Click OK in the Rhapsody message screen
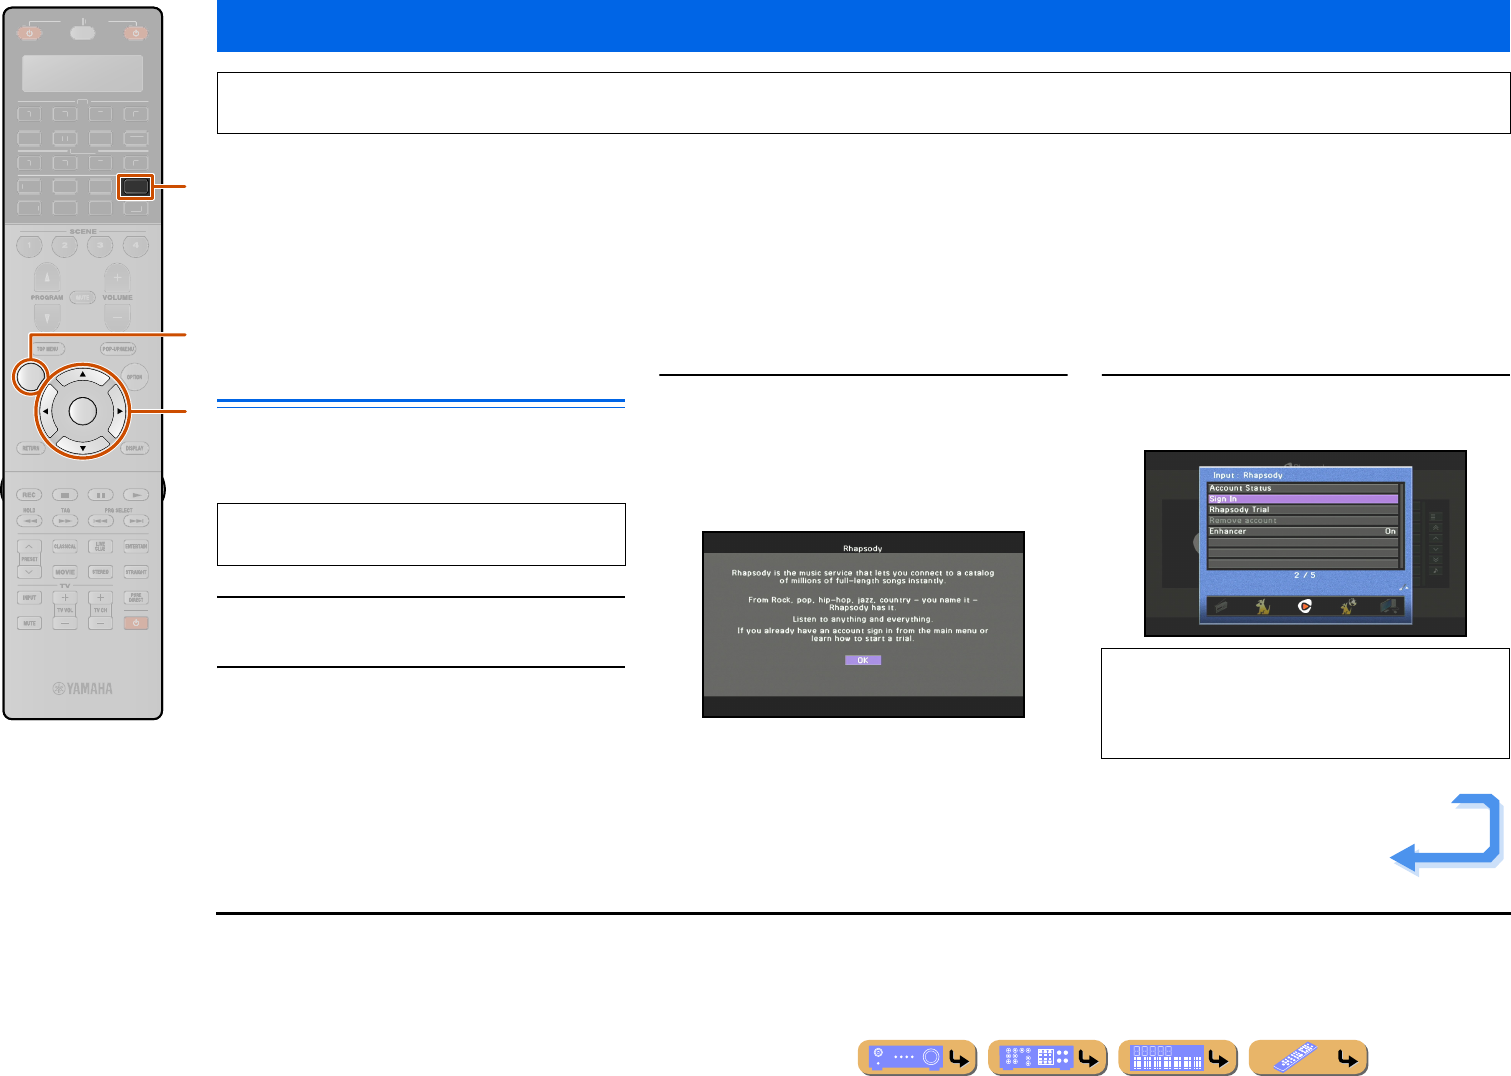 pos(863,660)
